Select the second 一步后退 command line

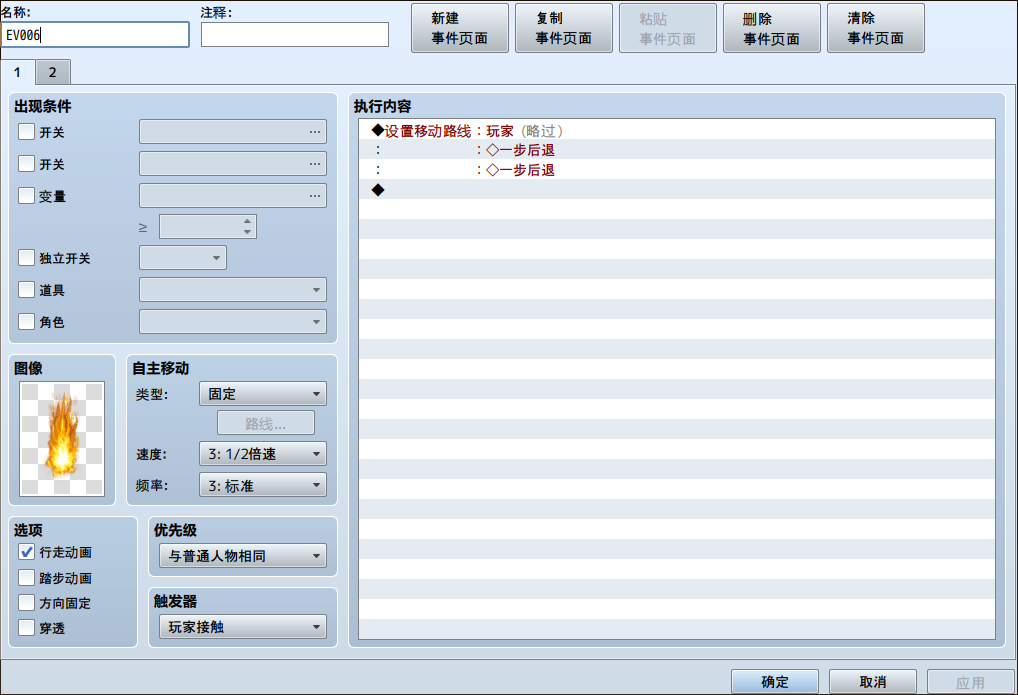tap(677, 170)
